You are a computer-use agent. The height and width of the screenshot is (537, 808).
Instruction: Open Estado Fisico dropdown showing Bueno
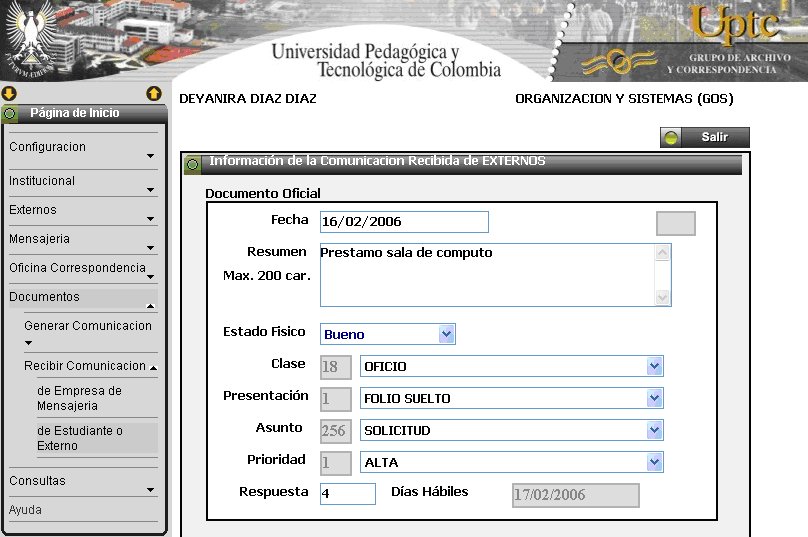388,334
